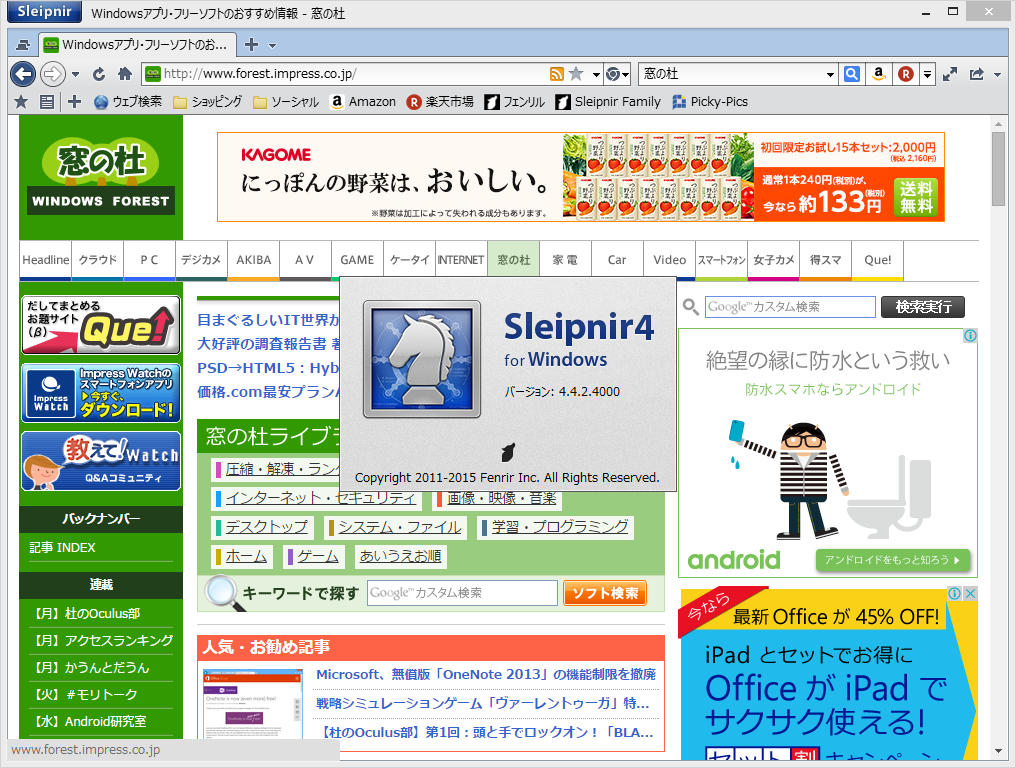Click the red Rakuten search icon
Image resolution: width=1016 pixels, height=768 pixels.
coord(905,74)
